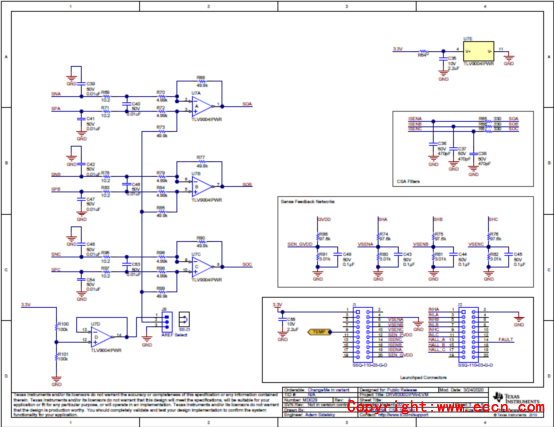
Task: Select the FAULT net label
Action: point(506,339)
